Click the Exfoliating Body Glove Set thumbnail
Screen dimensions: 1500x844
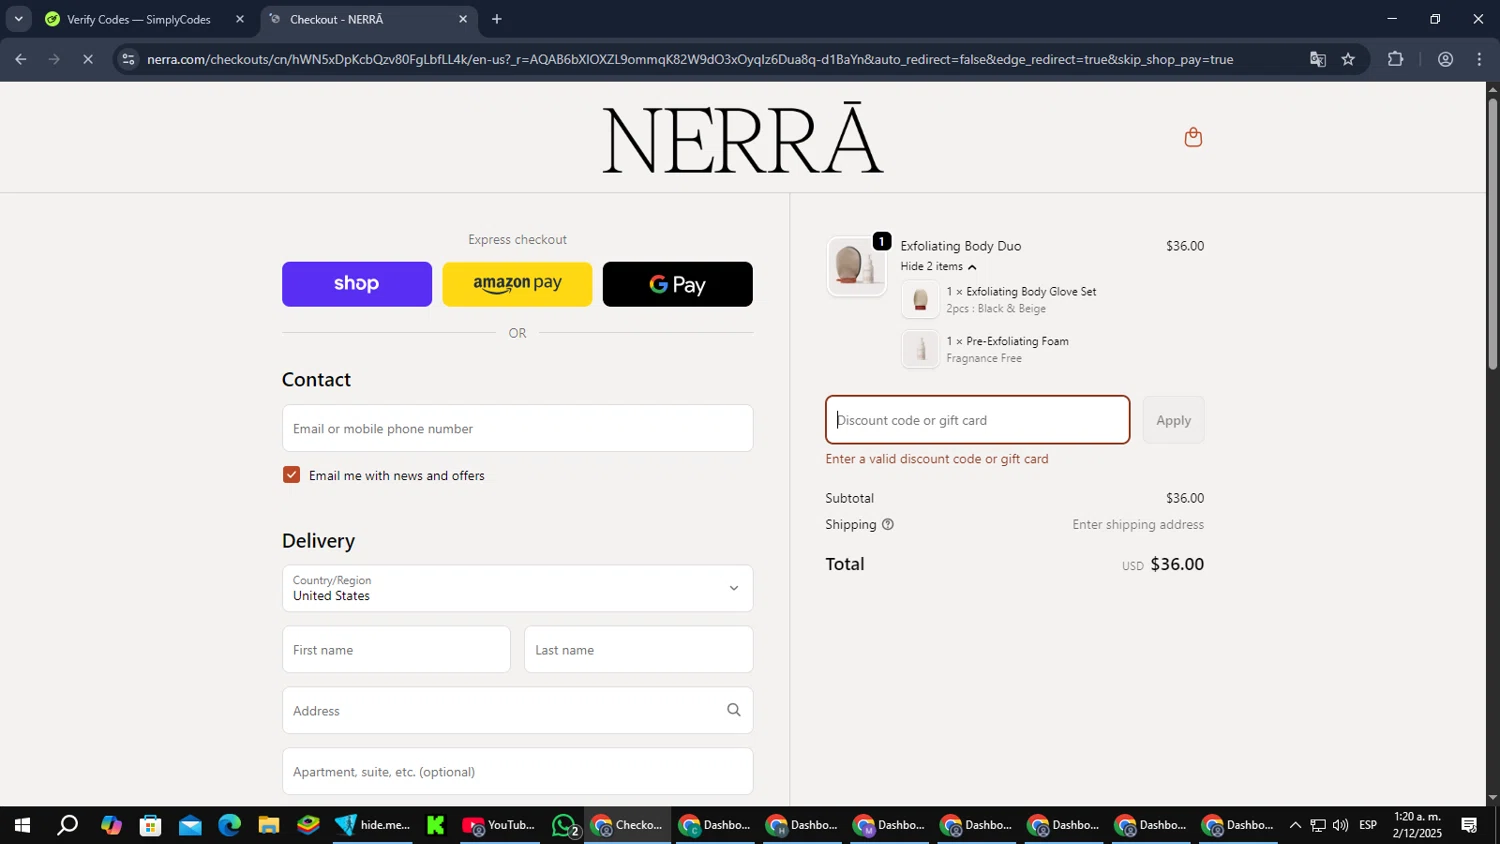[x=920, y=299]
